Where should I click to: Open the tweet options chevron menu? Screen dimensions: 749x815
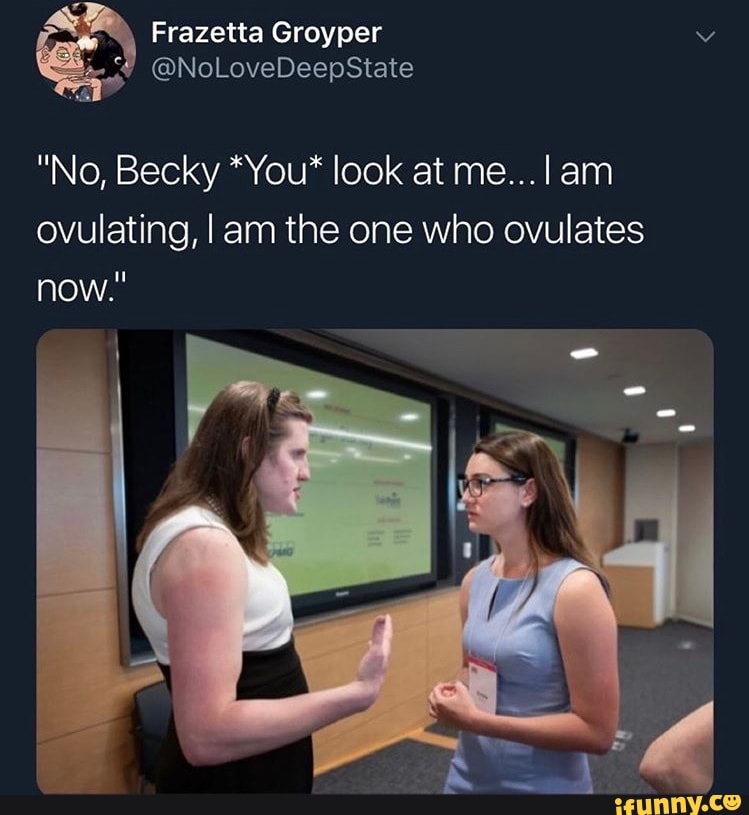point(705,37)
